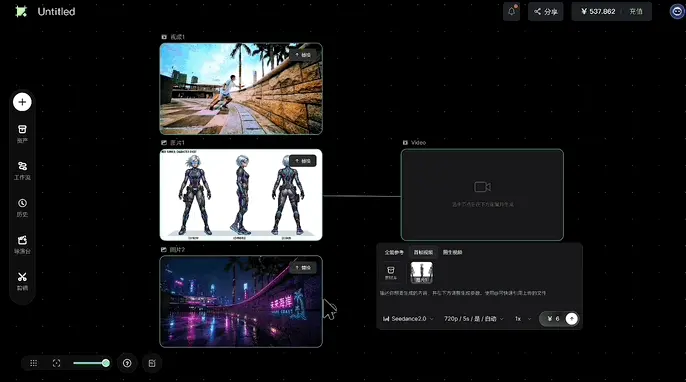
Task: Click the share button in top bar
Action: 546,11
